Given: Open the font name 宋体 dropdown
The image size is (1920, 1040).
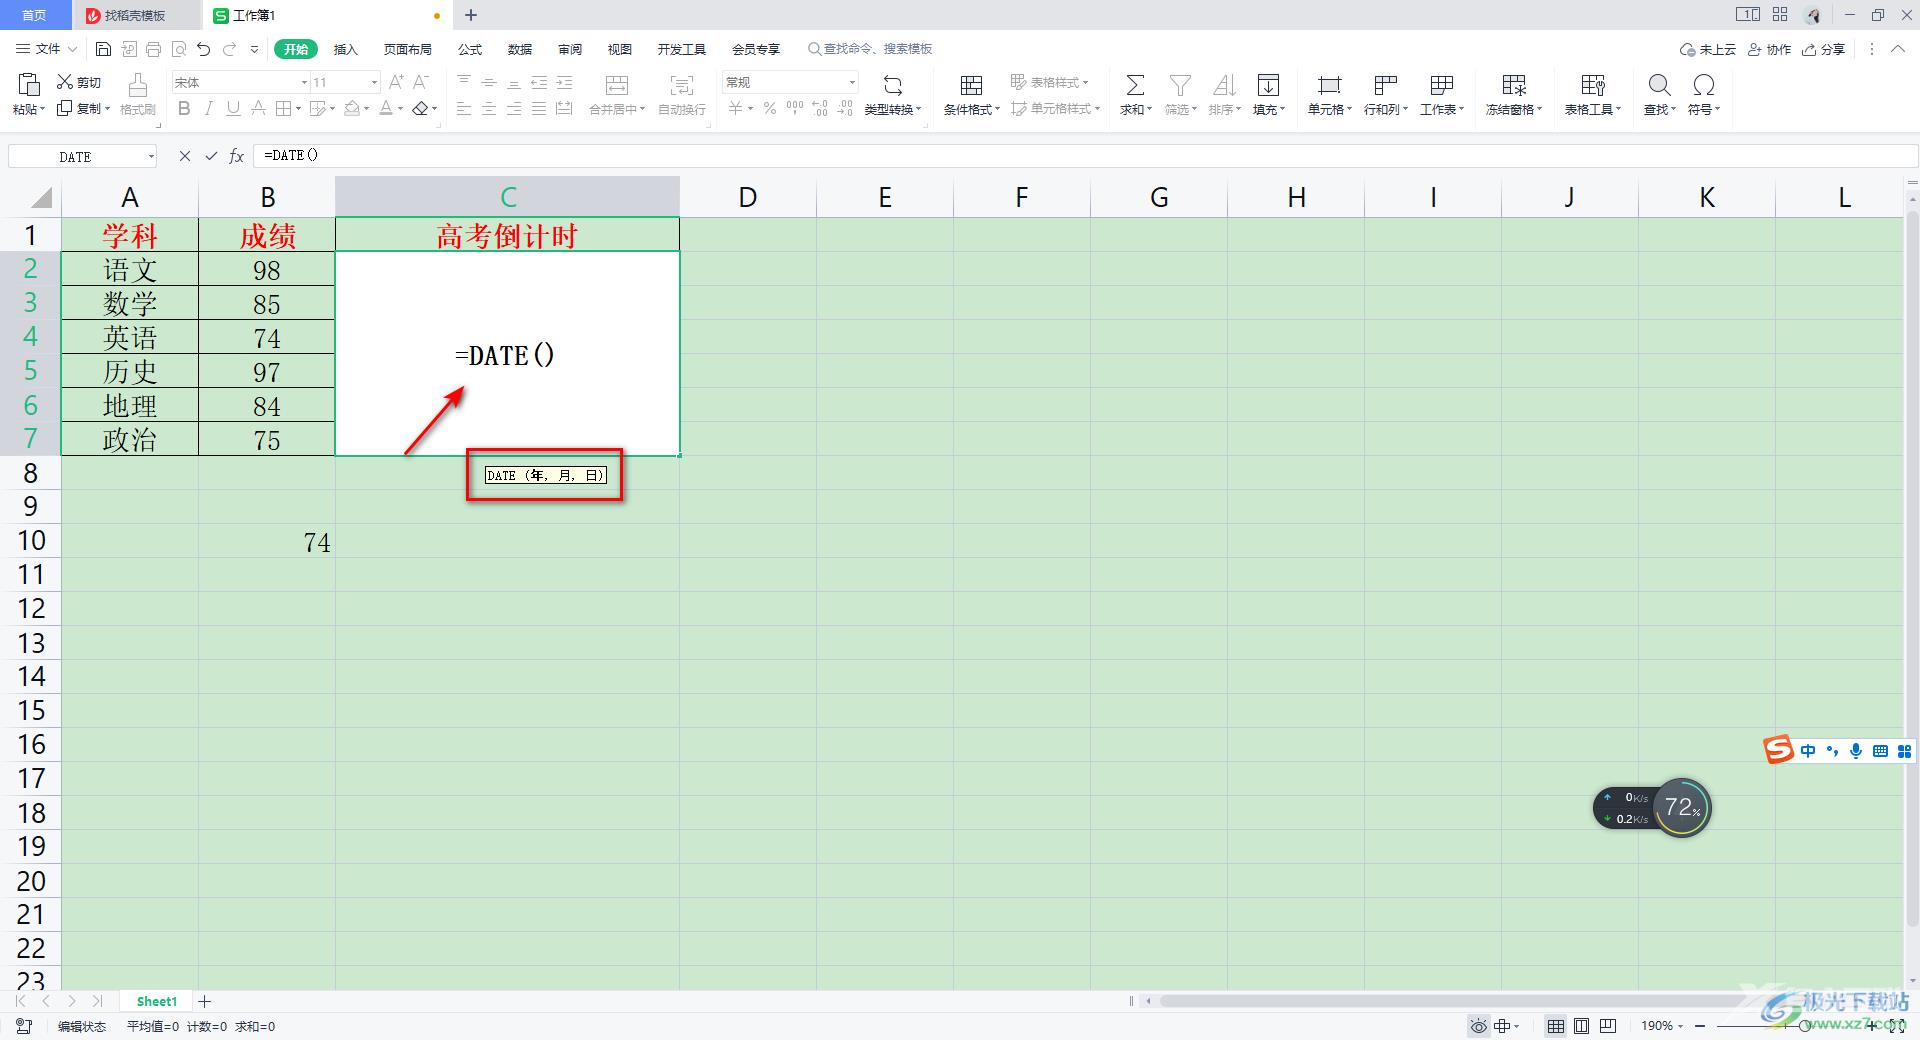Looking at the screenshot, I should pyautogui.click(x=304, y=82).
